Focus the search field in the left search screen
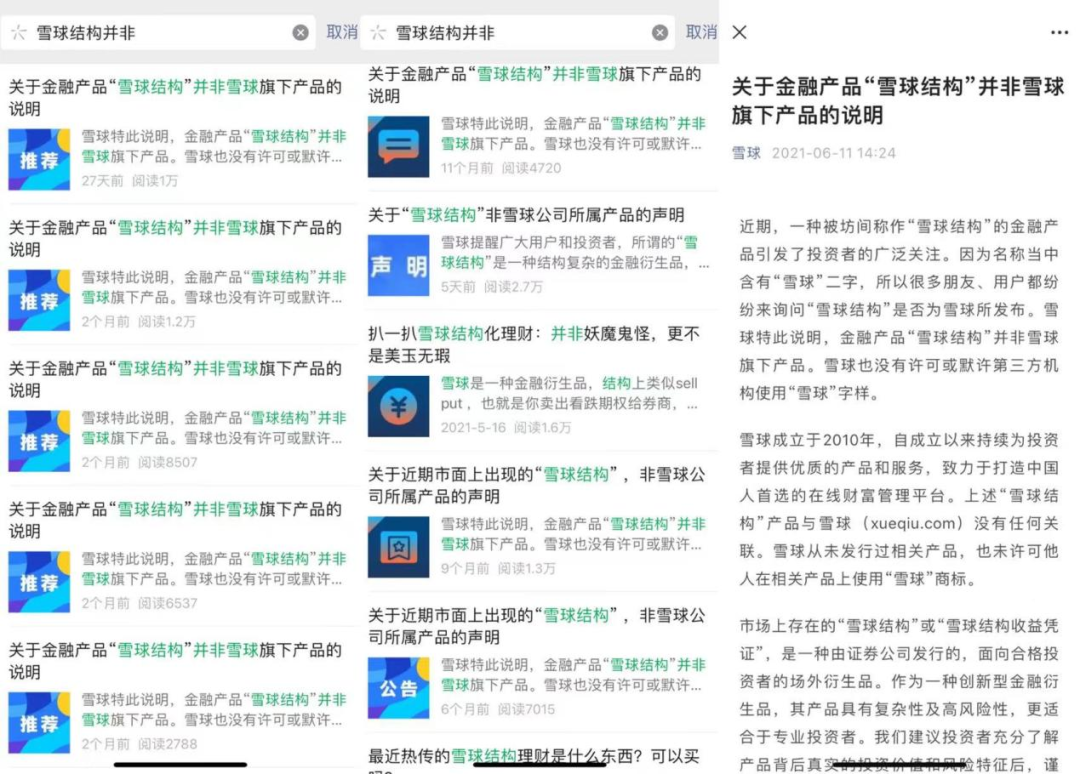1080x774 pixels. click(x=158, y=32)
